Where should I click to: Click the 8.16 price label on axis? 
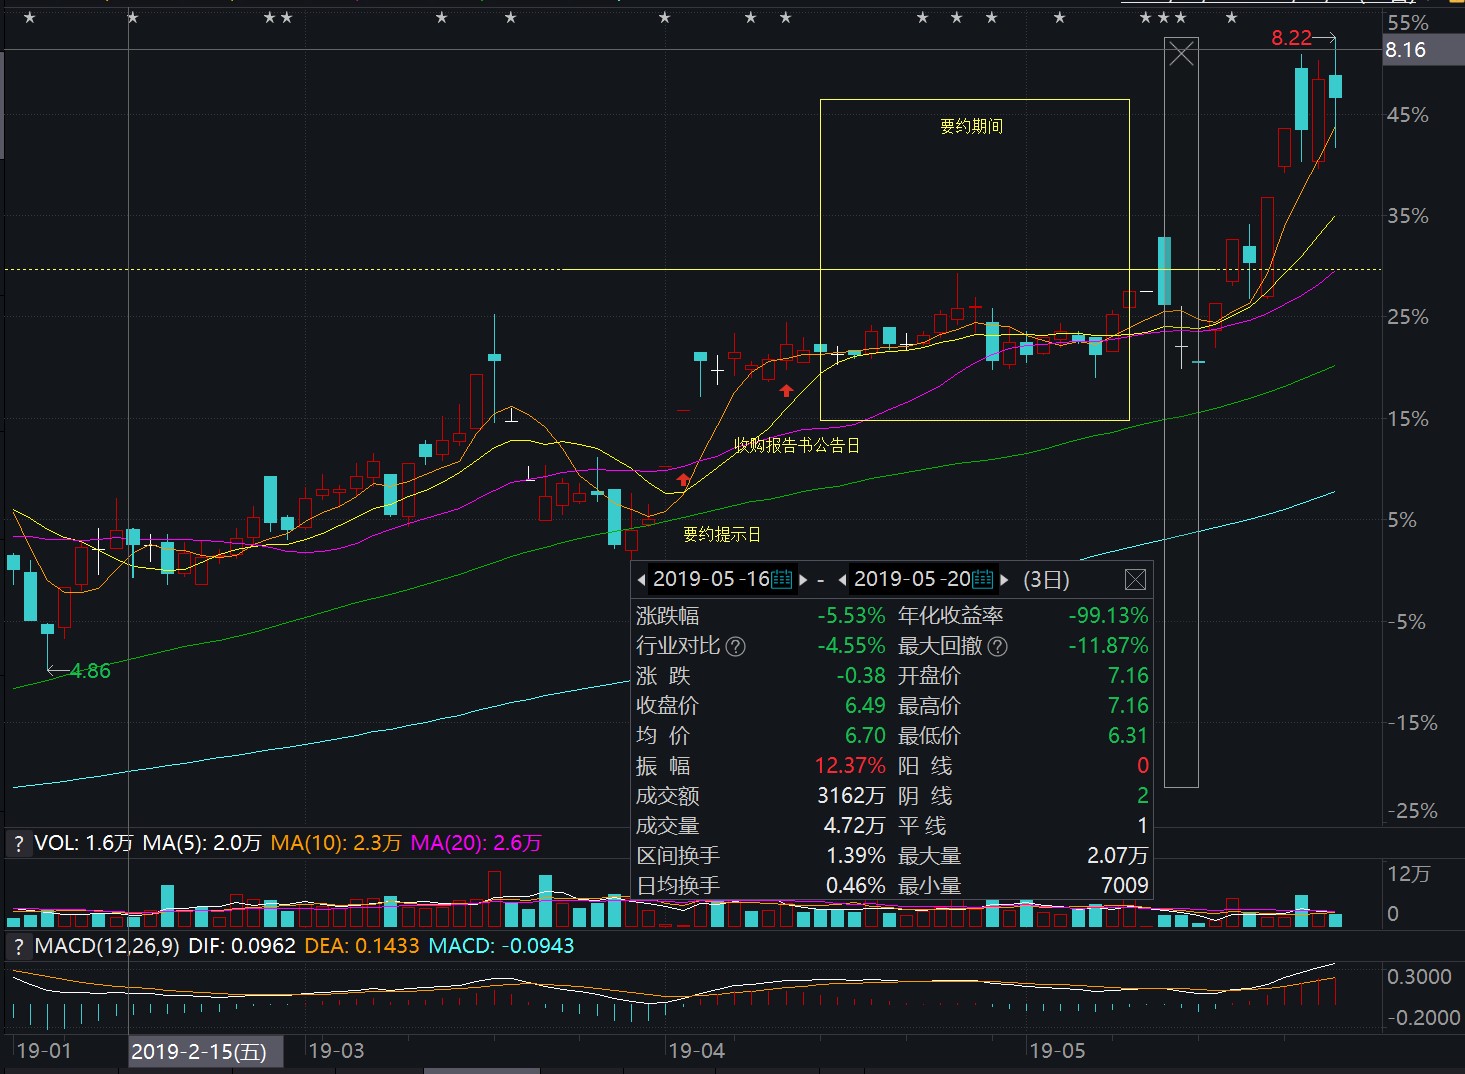[x=1405, y=50]
